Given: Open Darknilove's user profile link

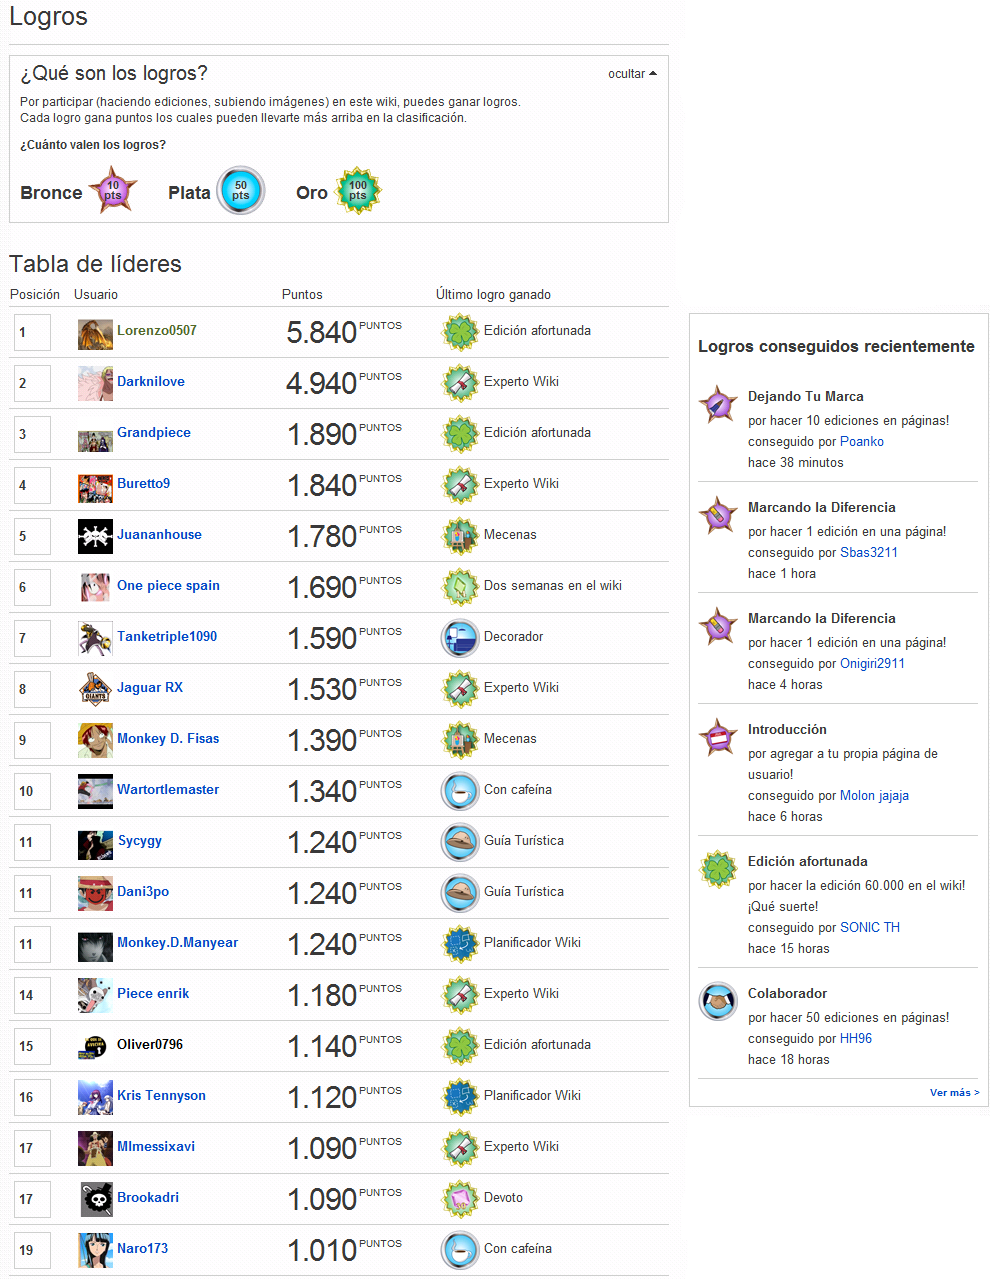Looking at the screenshot, I should (x=151, y=382).
